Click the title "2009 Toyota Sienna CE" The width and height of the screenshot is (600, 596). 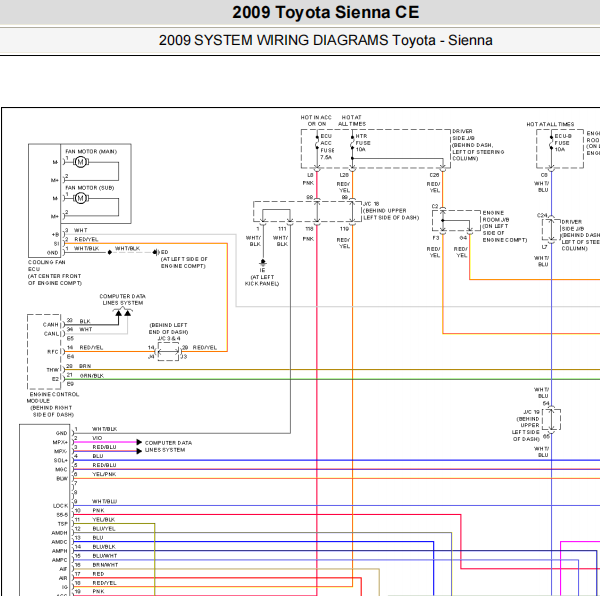click(326, 12)
